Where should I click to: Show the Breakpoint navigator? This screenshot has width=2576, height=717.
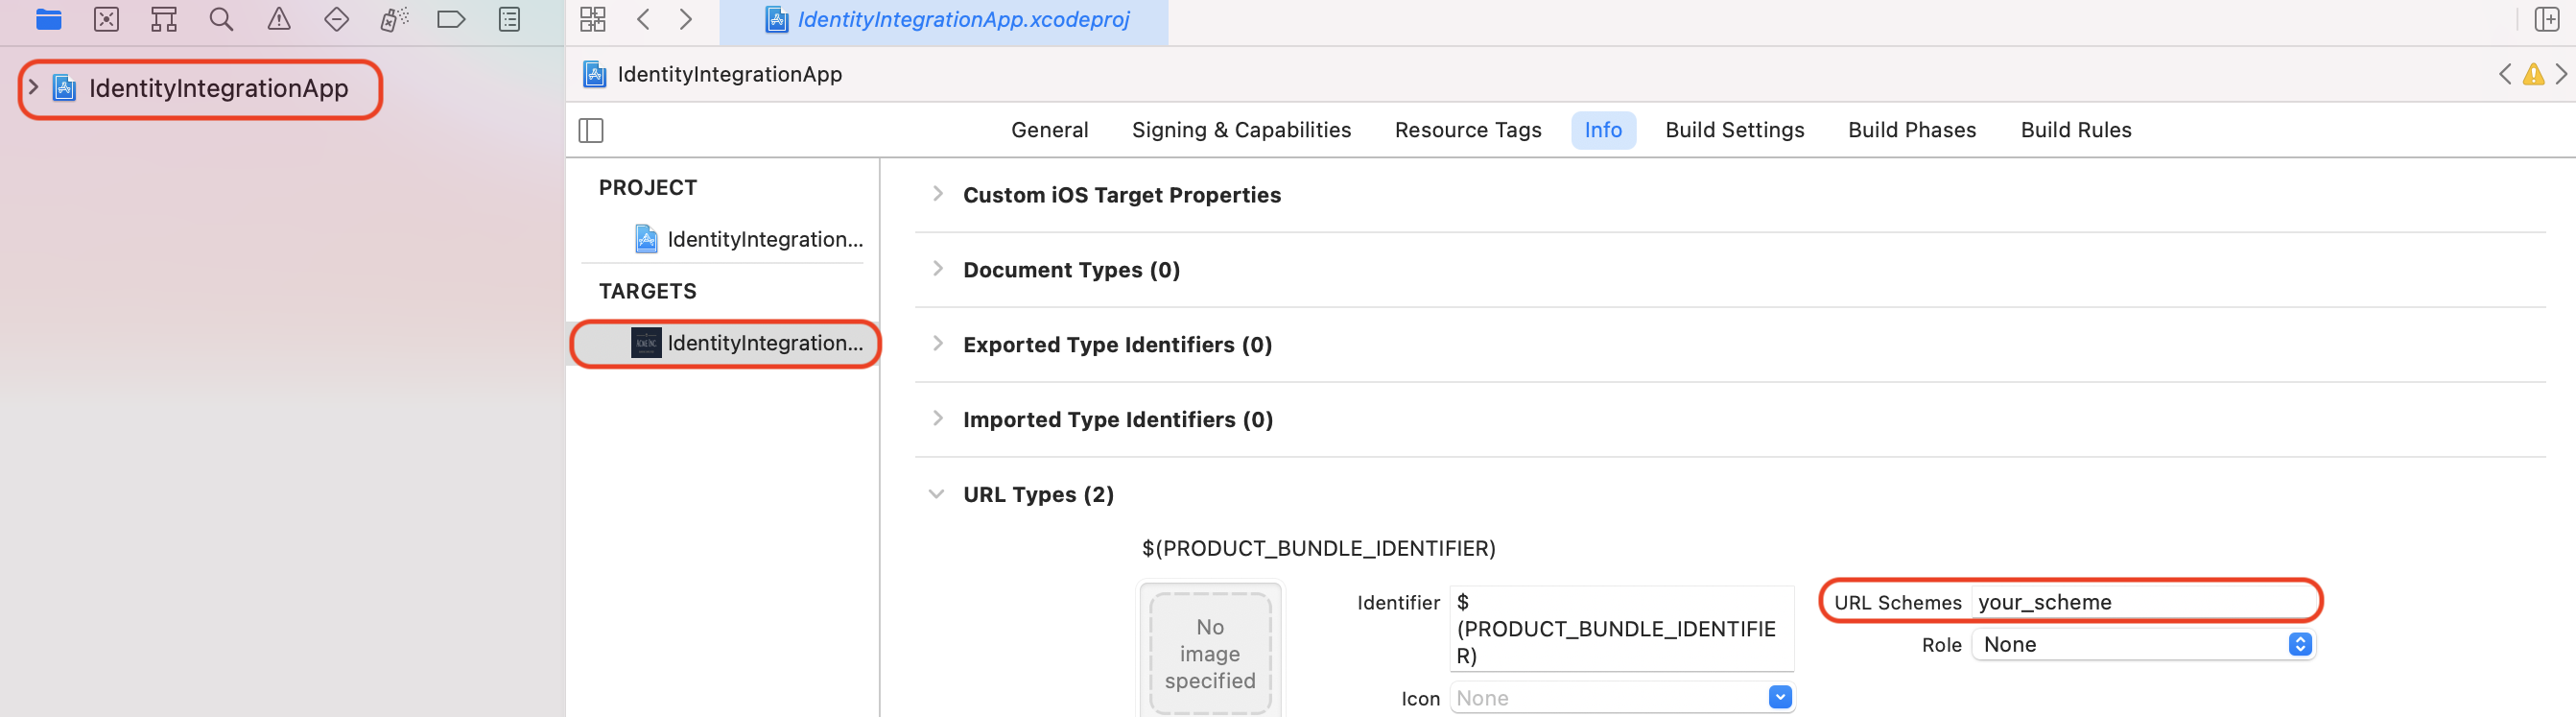pyautogui.click(x=451, y=19)
